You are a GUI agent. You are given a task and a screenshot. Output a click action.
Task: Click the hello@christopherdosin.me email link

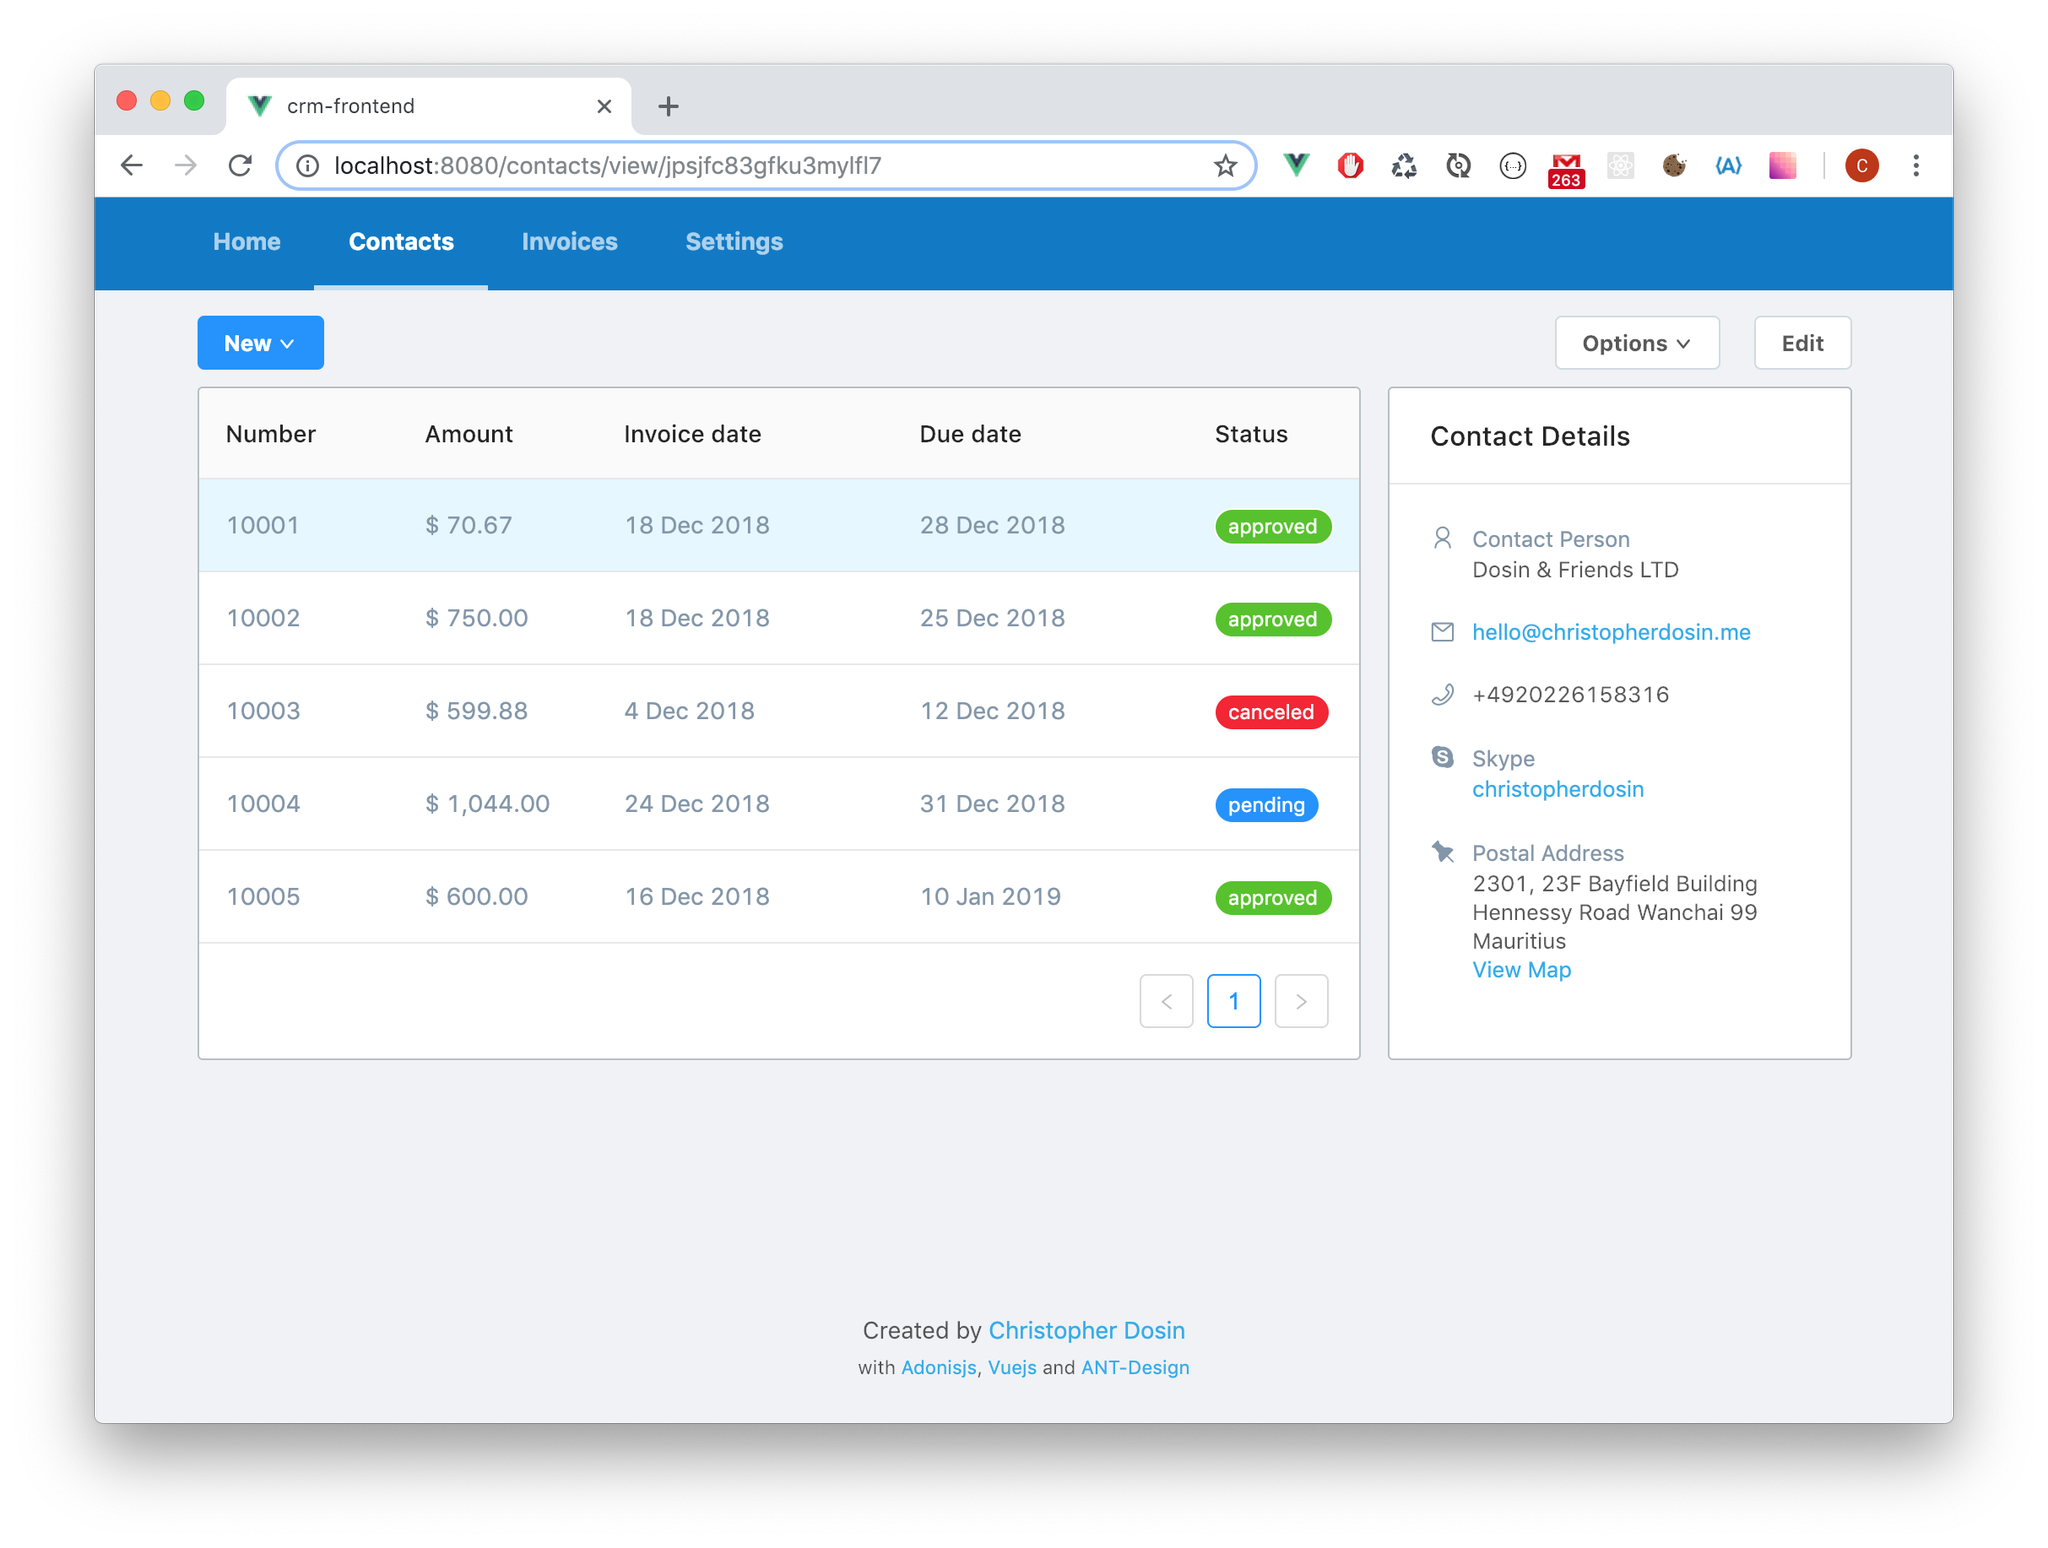1610,632
